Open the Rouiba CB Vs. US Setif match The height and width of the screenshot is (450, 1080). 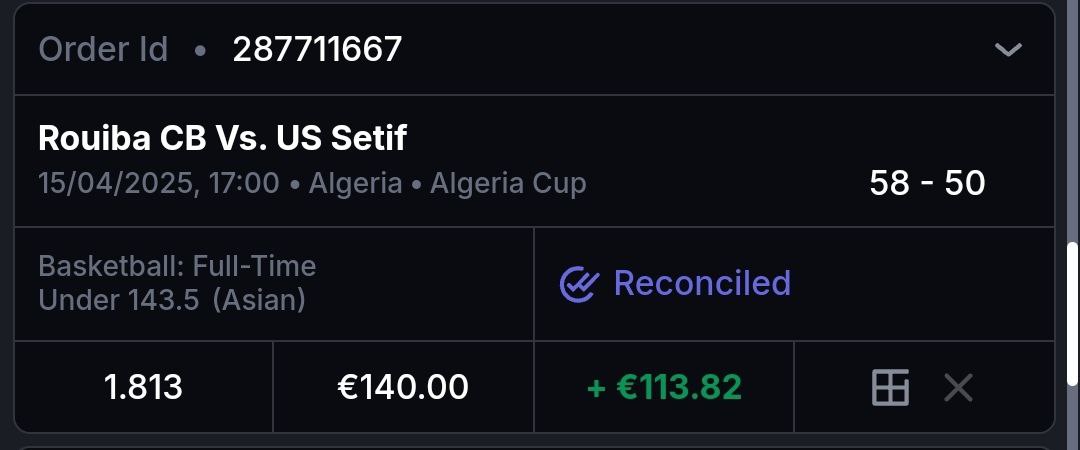point(222,138)
